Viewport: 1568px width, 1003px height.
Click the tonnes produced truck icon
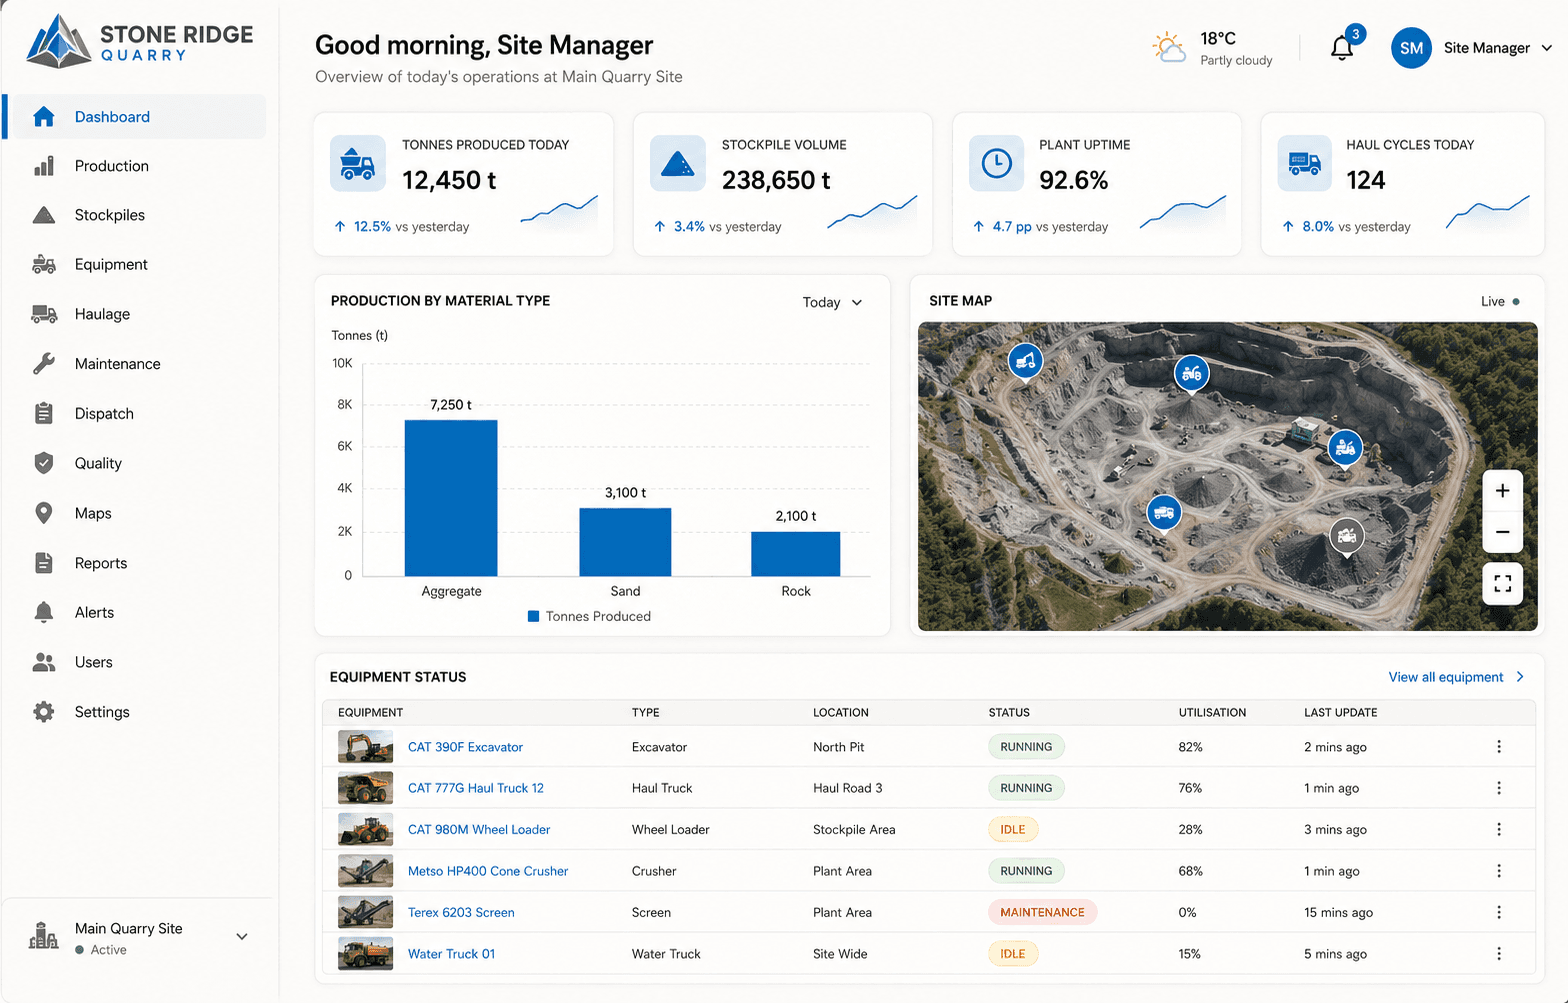point(358,163)
